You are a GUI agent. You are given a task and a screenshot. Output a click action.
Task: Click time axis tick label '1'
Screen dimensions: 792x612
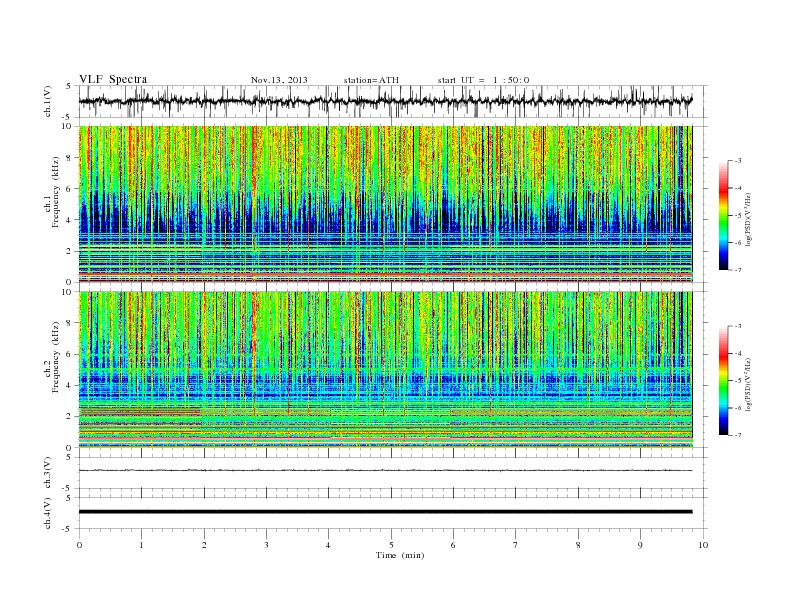141,545
